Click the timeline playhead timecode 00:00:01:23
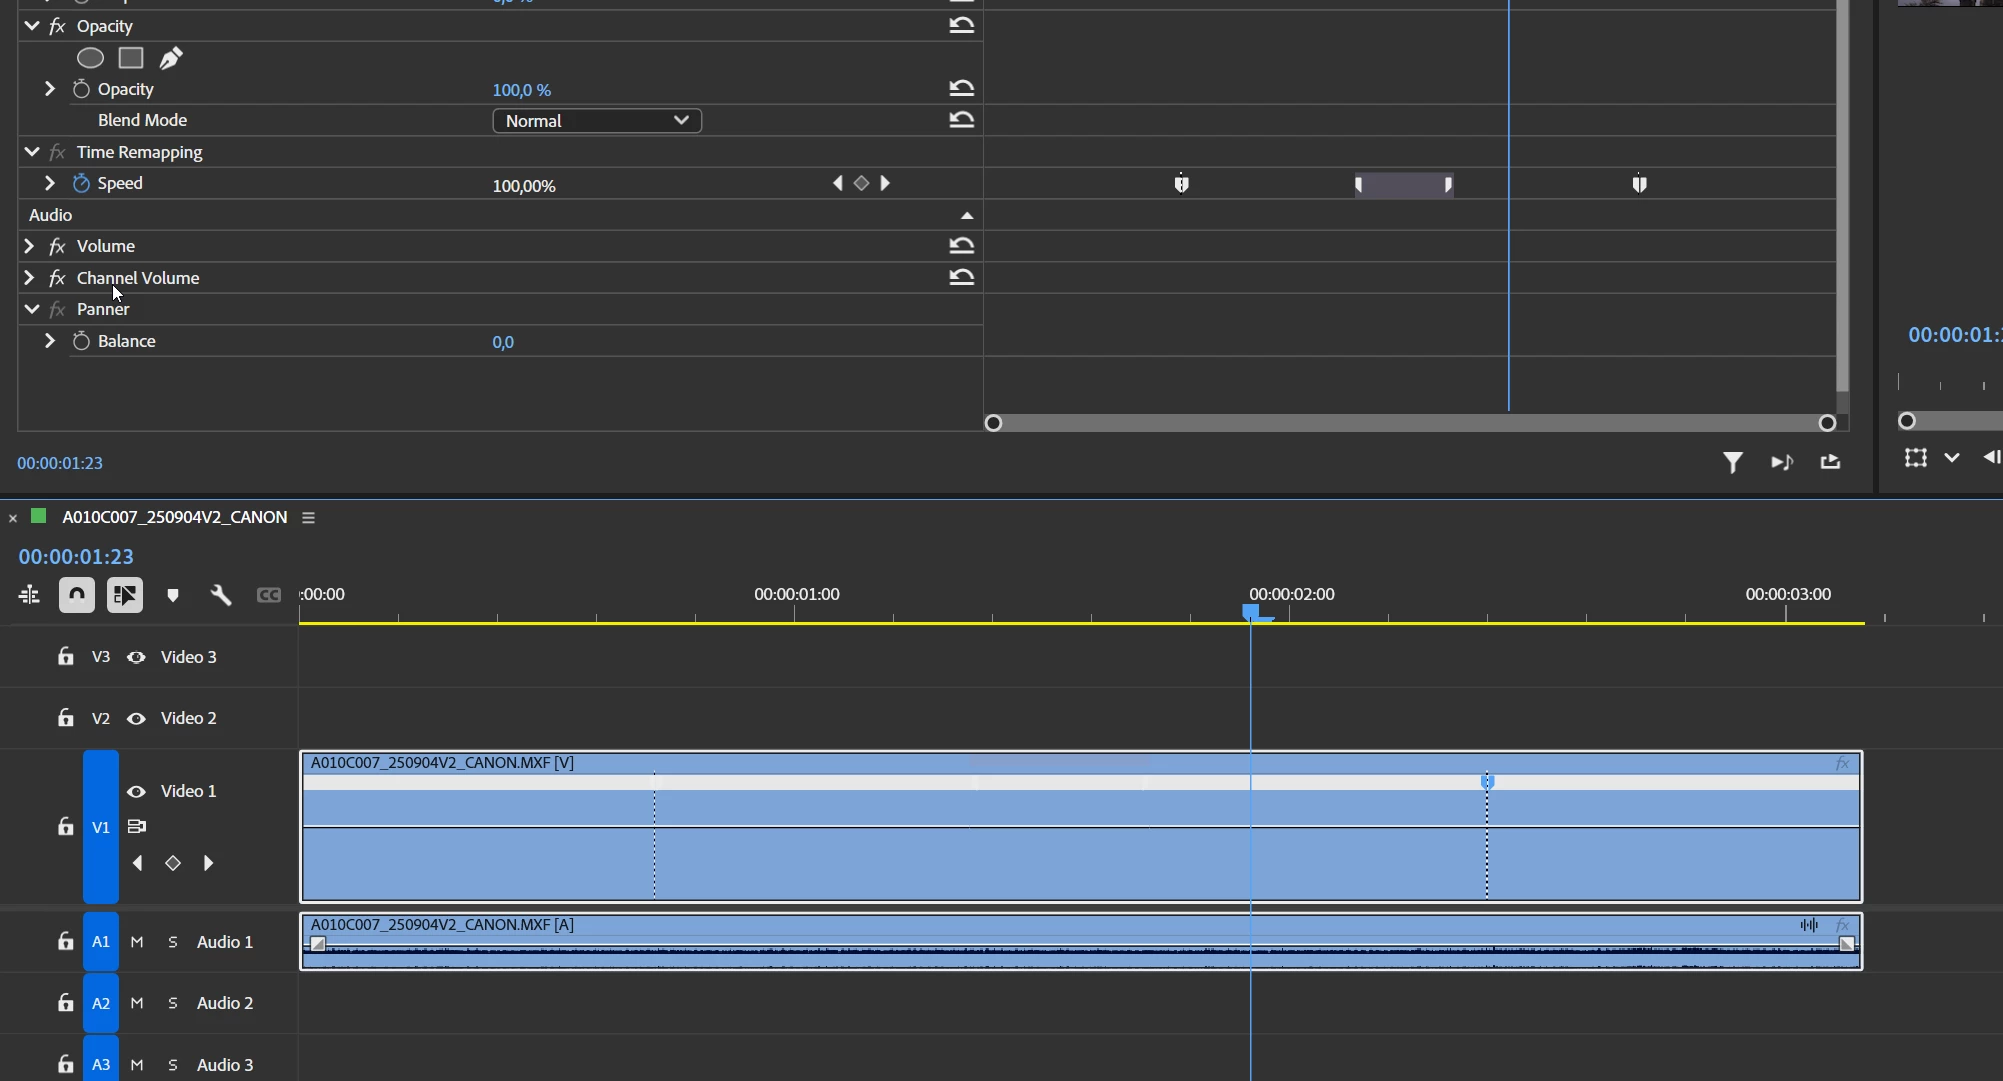Screen dimensions: 2003x1081 click(x=76, y=557)
